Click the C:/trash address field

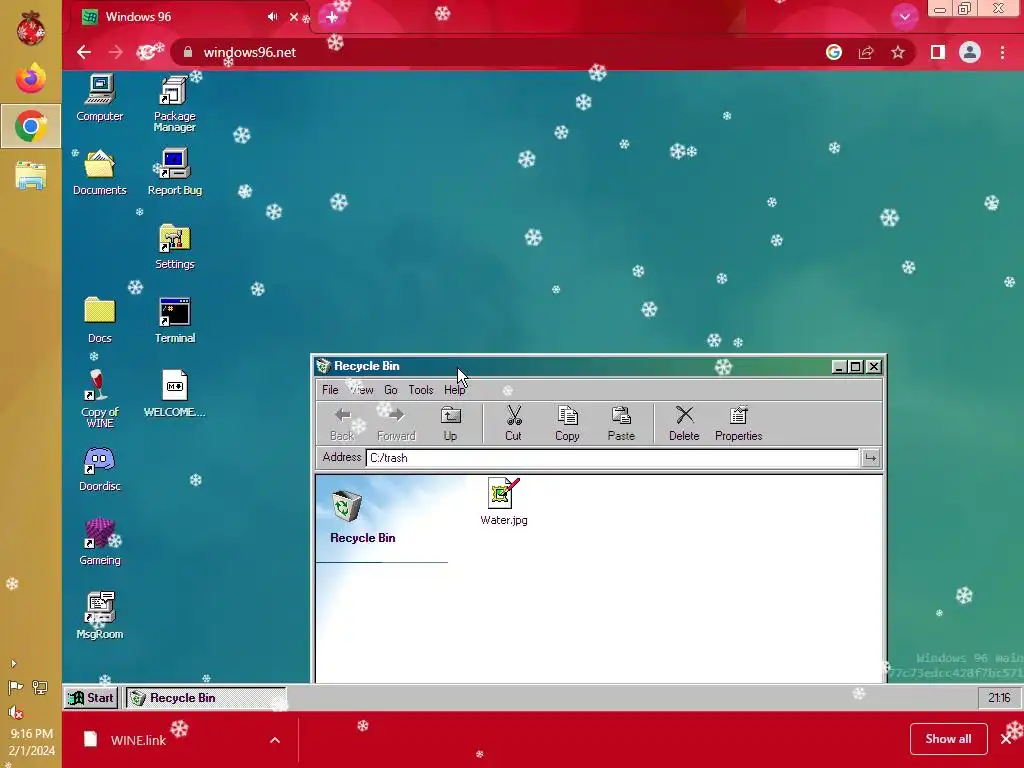click(612, 458)
